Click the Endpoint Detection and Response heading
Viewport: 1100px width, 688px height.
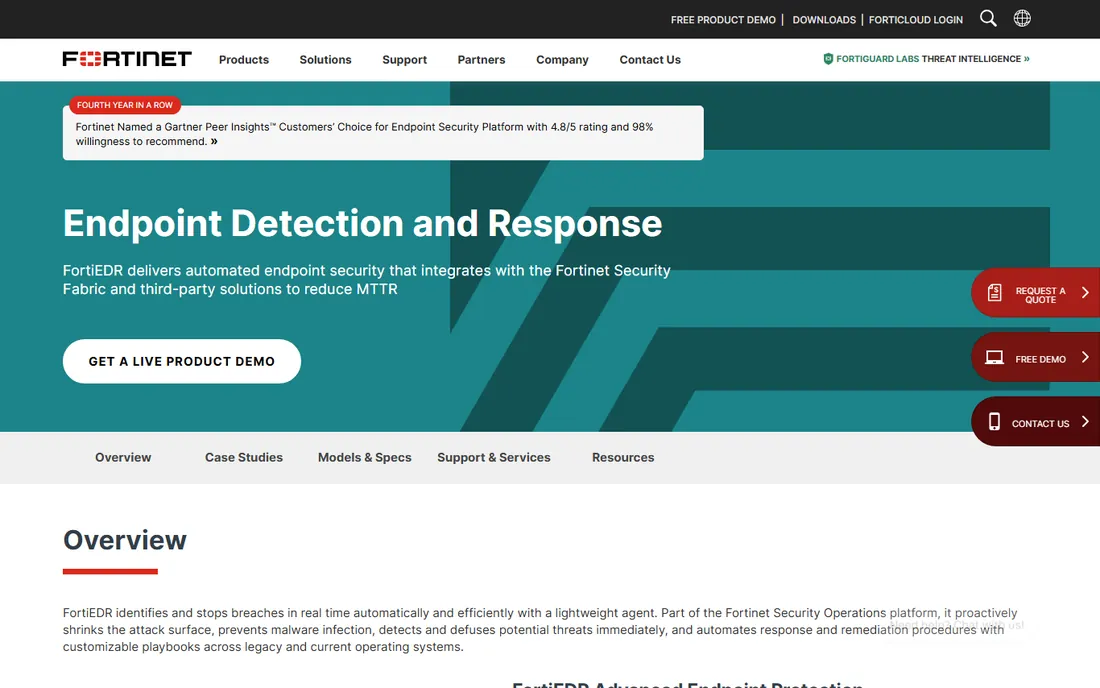coord(362,224)
